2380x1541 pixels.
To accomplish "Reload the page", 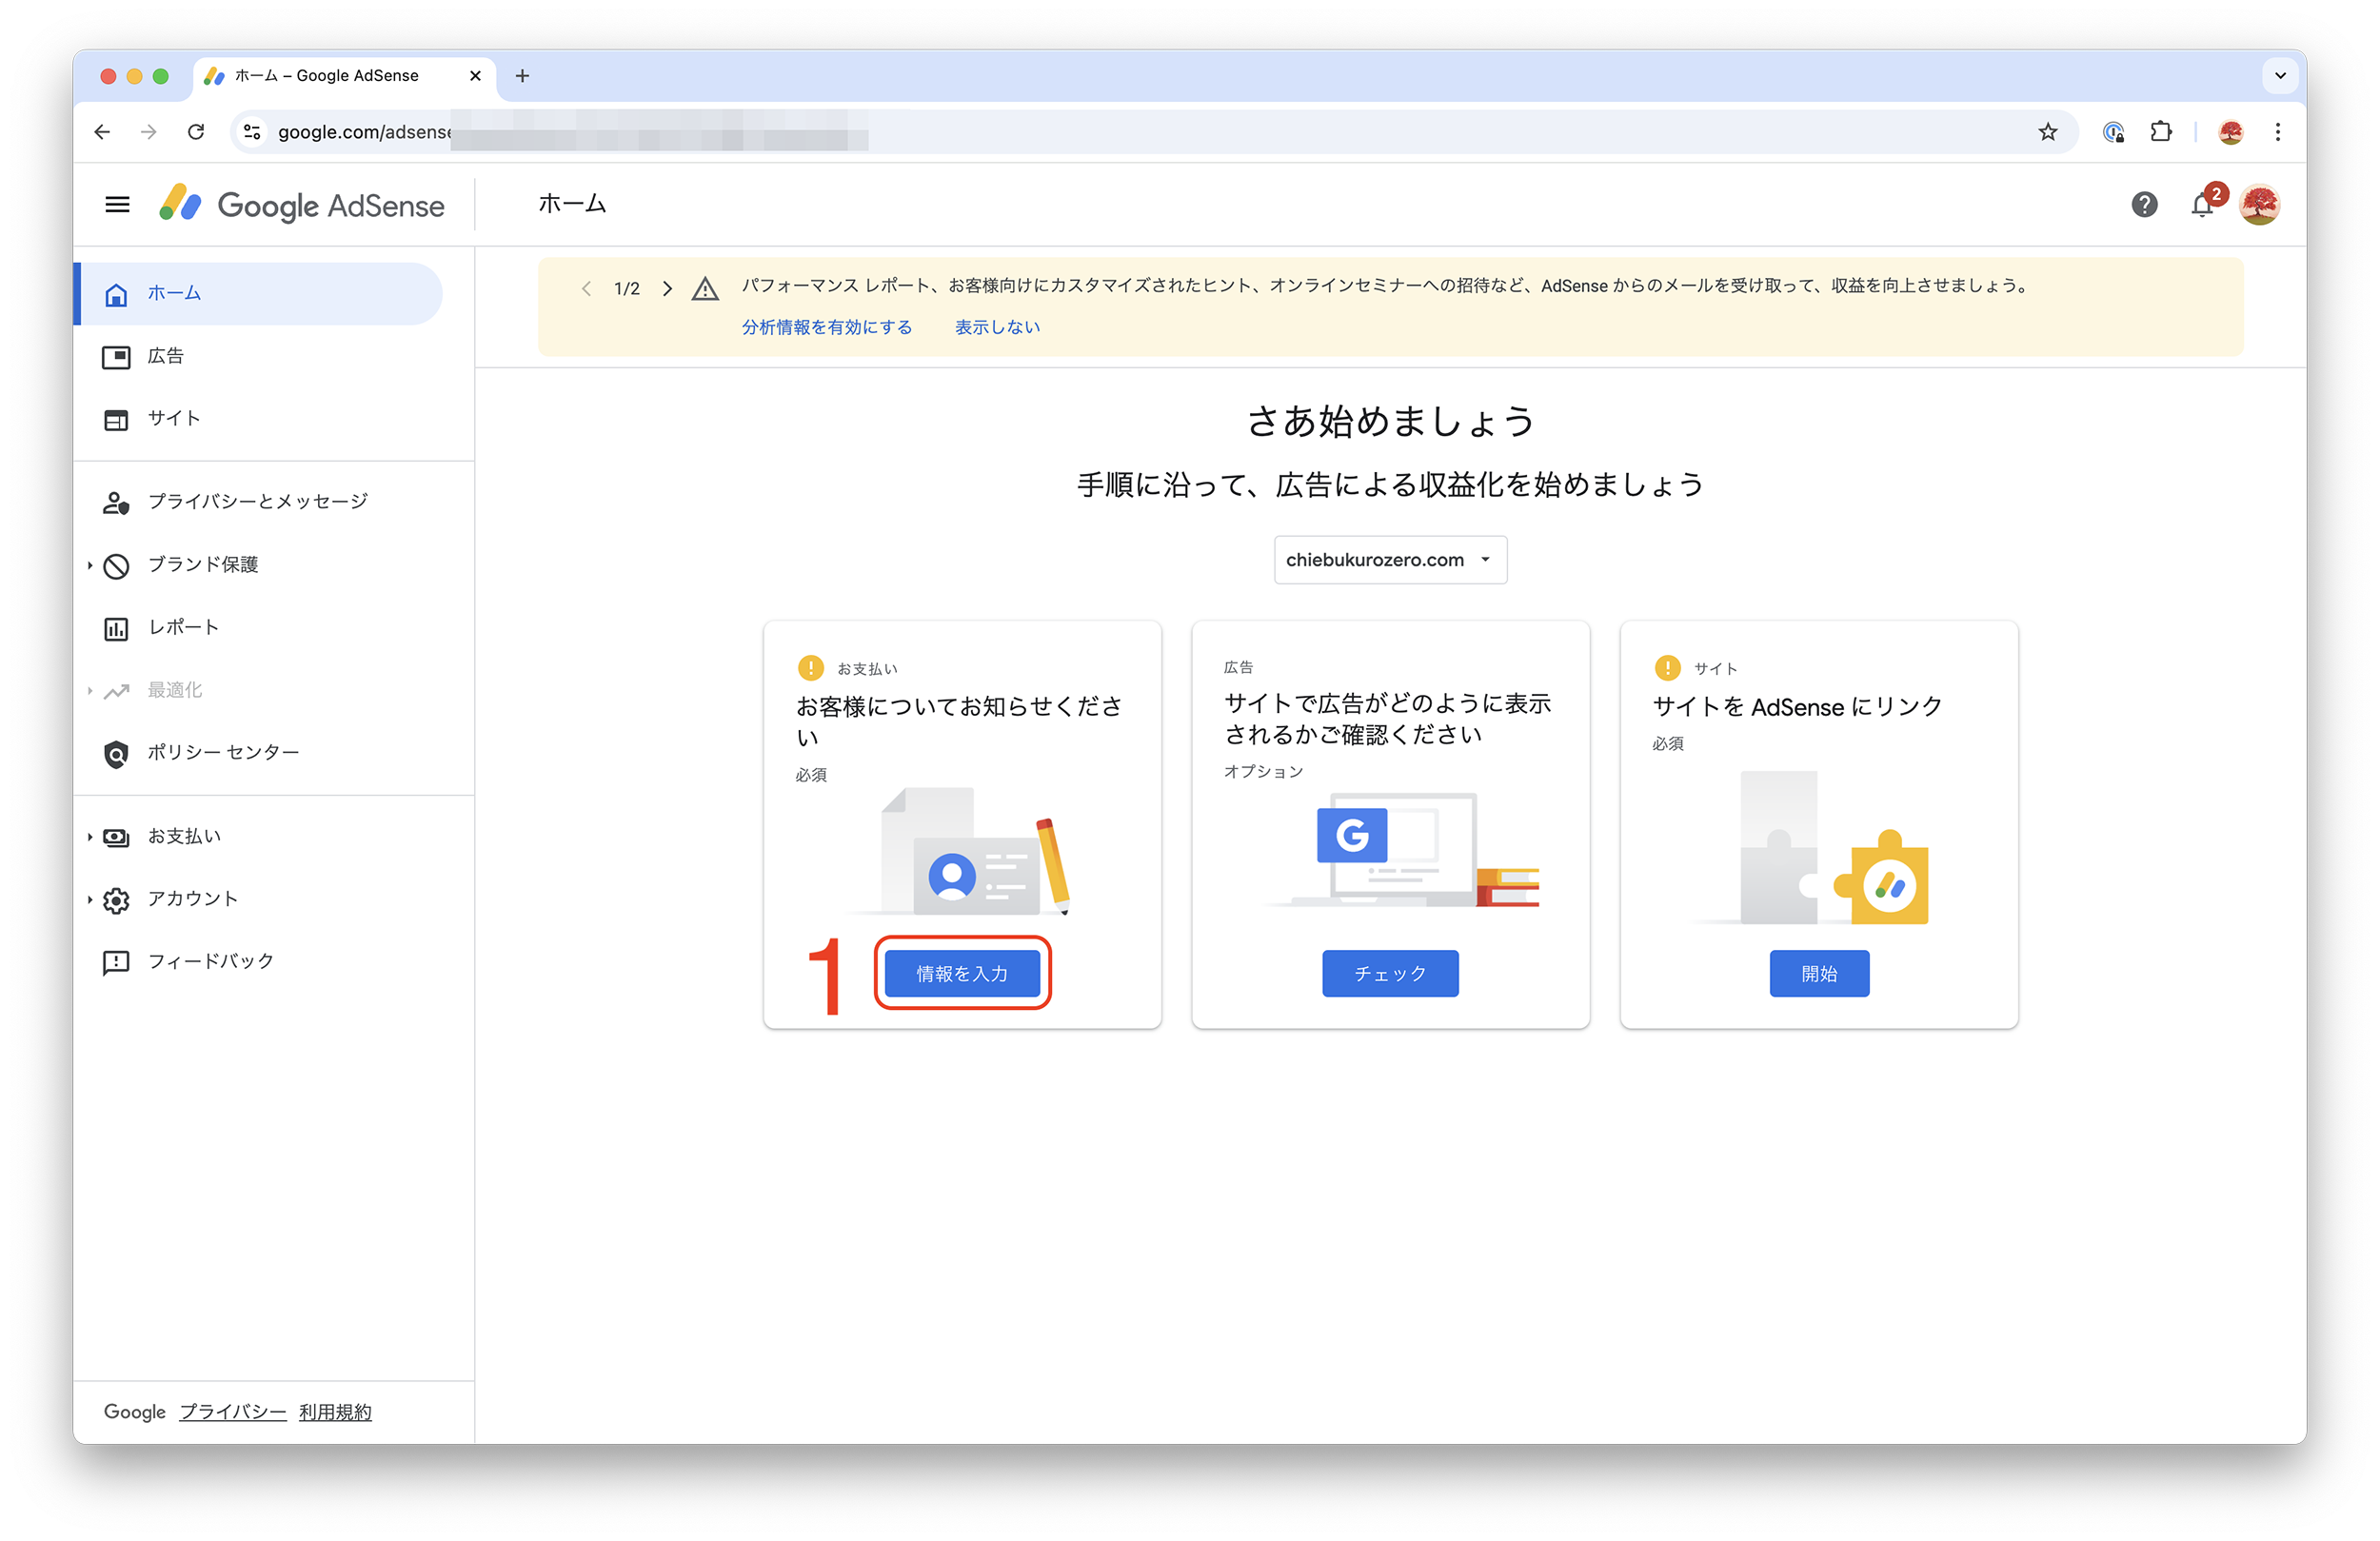I will coord(196,132).
